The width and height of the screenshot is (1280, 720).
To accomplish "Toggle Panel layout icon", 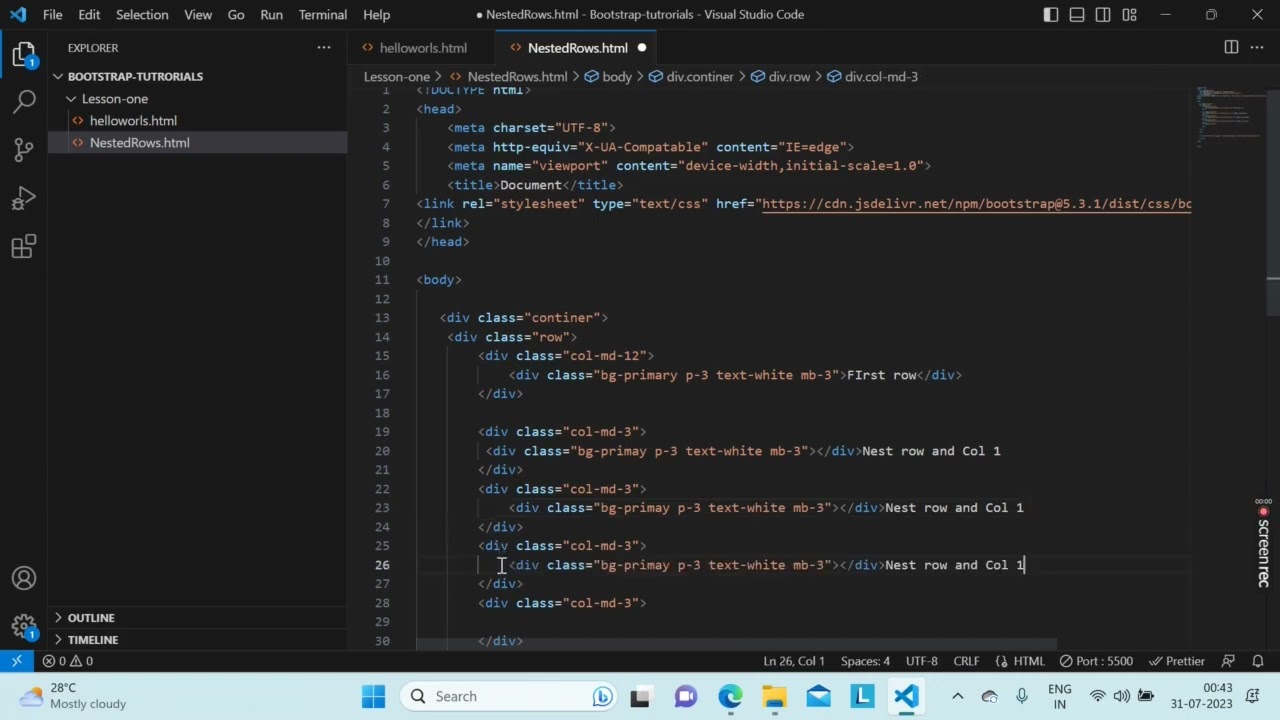I will pos(1077,15).
